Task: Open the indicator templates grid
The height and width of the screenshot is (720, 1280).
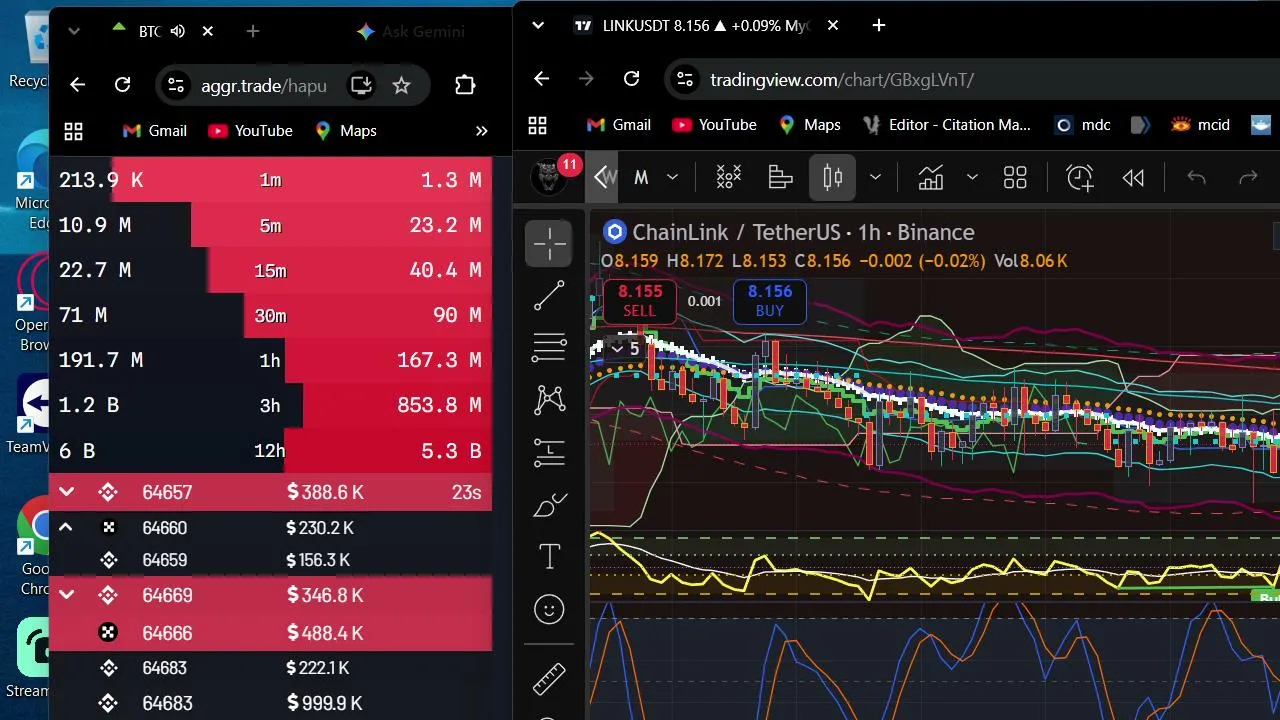Action: click(x=1015, y=178)
